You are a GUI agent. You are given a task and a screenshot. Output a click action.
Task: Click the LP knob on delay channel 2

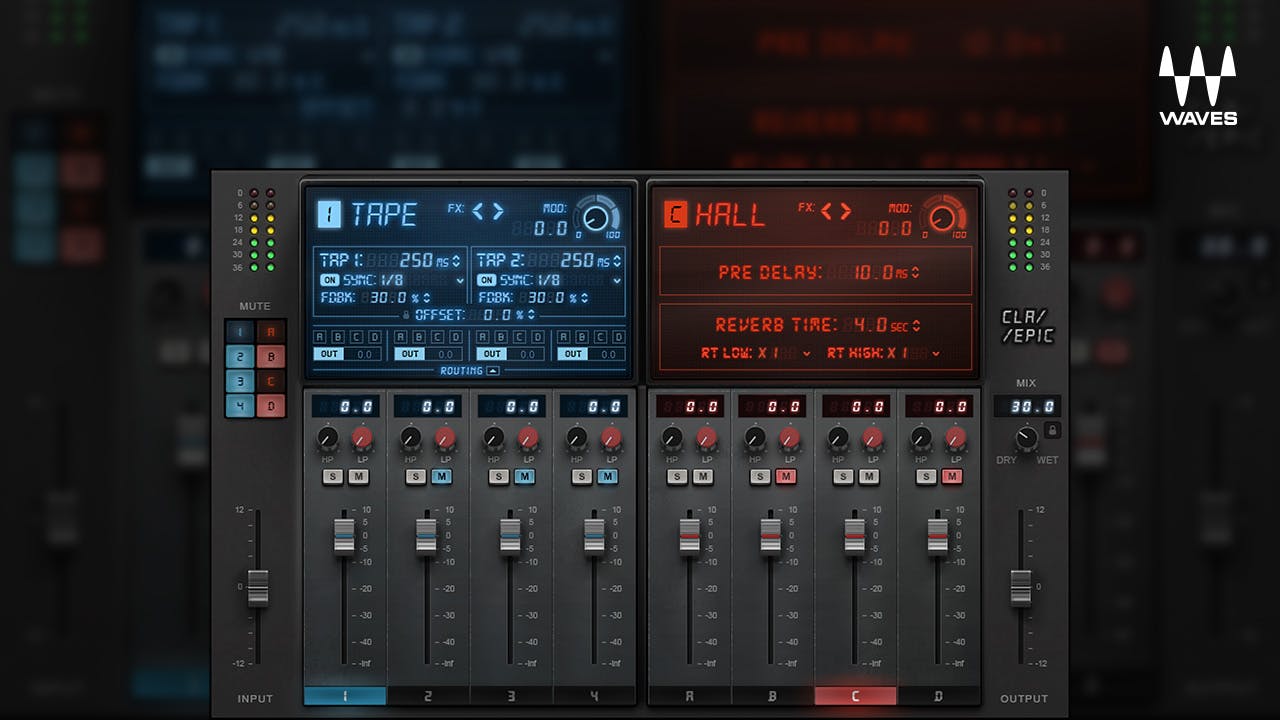[445, 437]
